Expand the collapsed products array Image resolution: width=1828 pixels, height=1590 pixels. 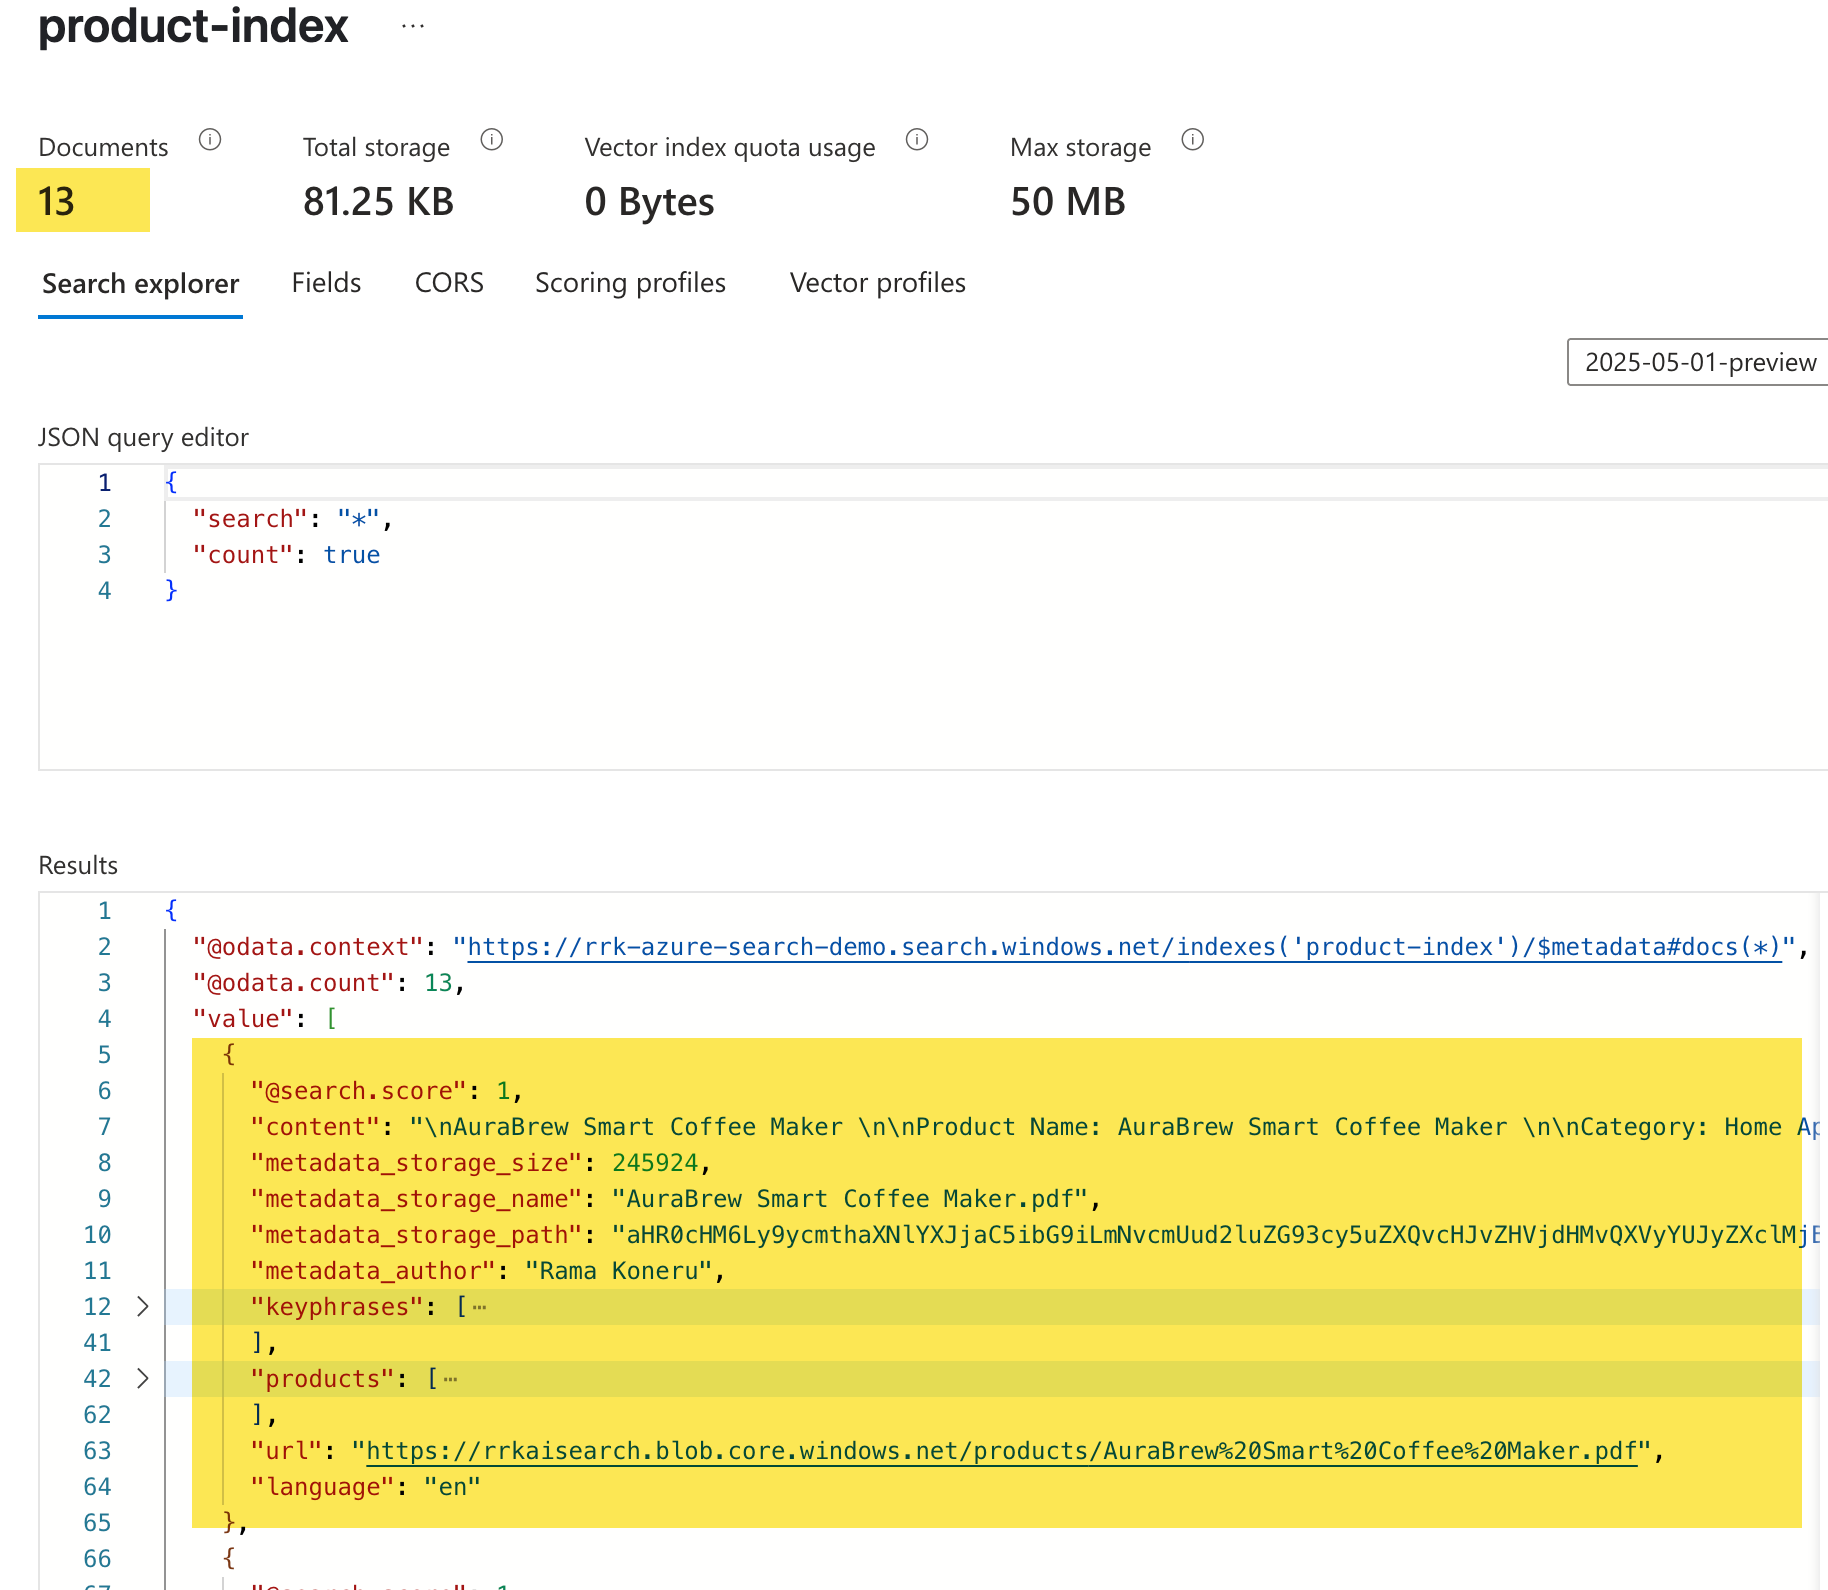click(143, 1379)
